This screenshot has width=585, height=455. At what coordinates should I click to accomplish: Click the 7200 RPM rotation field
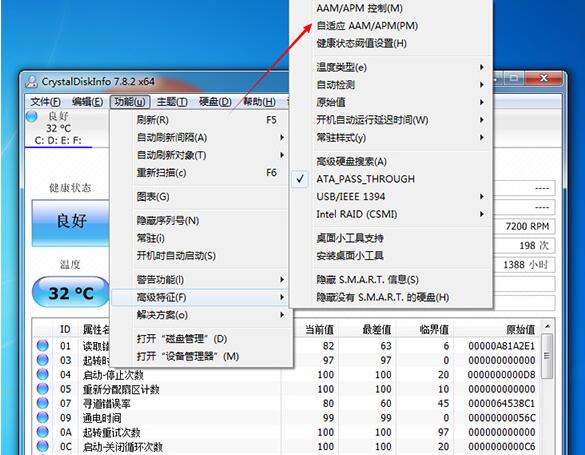pyautogui.click(x=524, y=226)
